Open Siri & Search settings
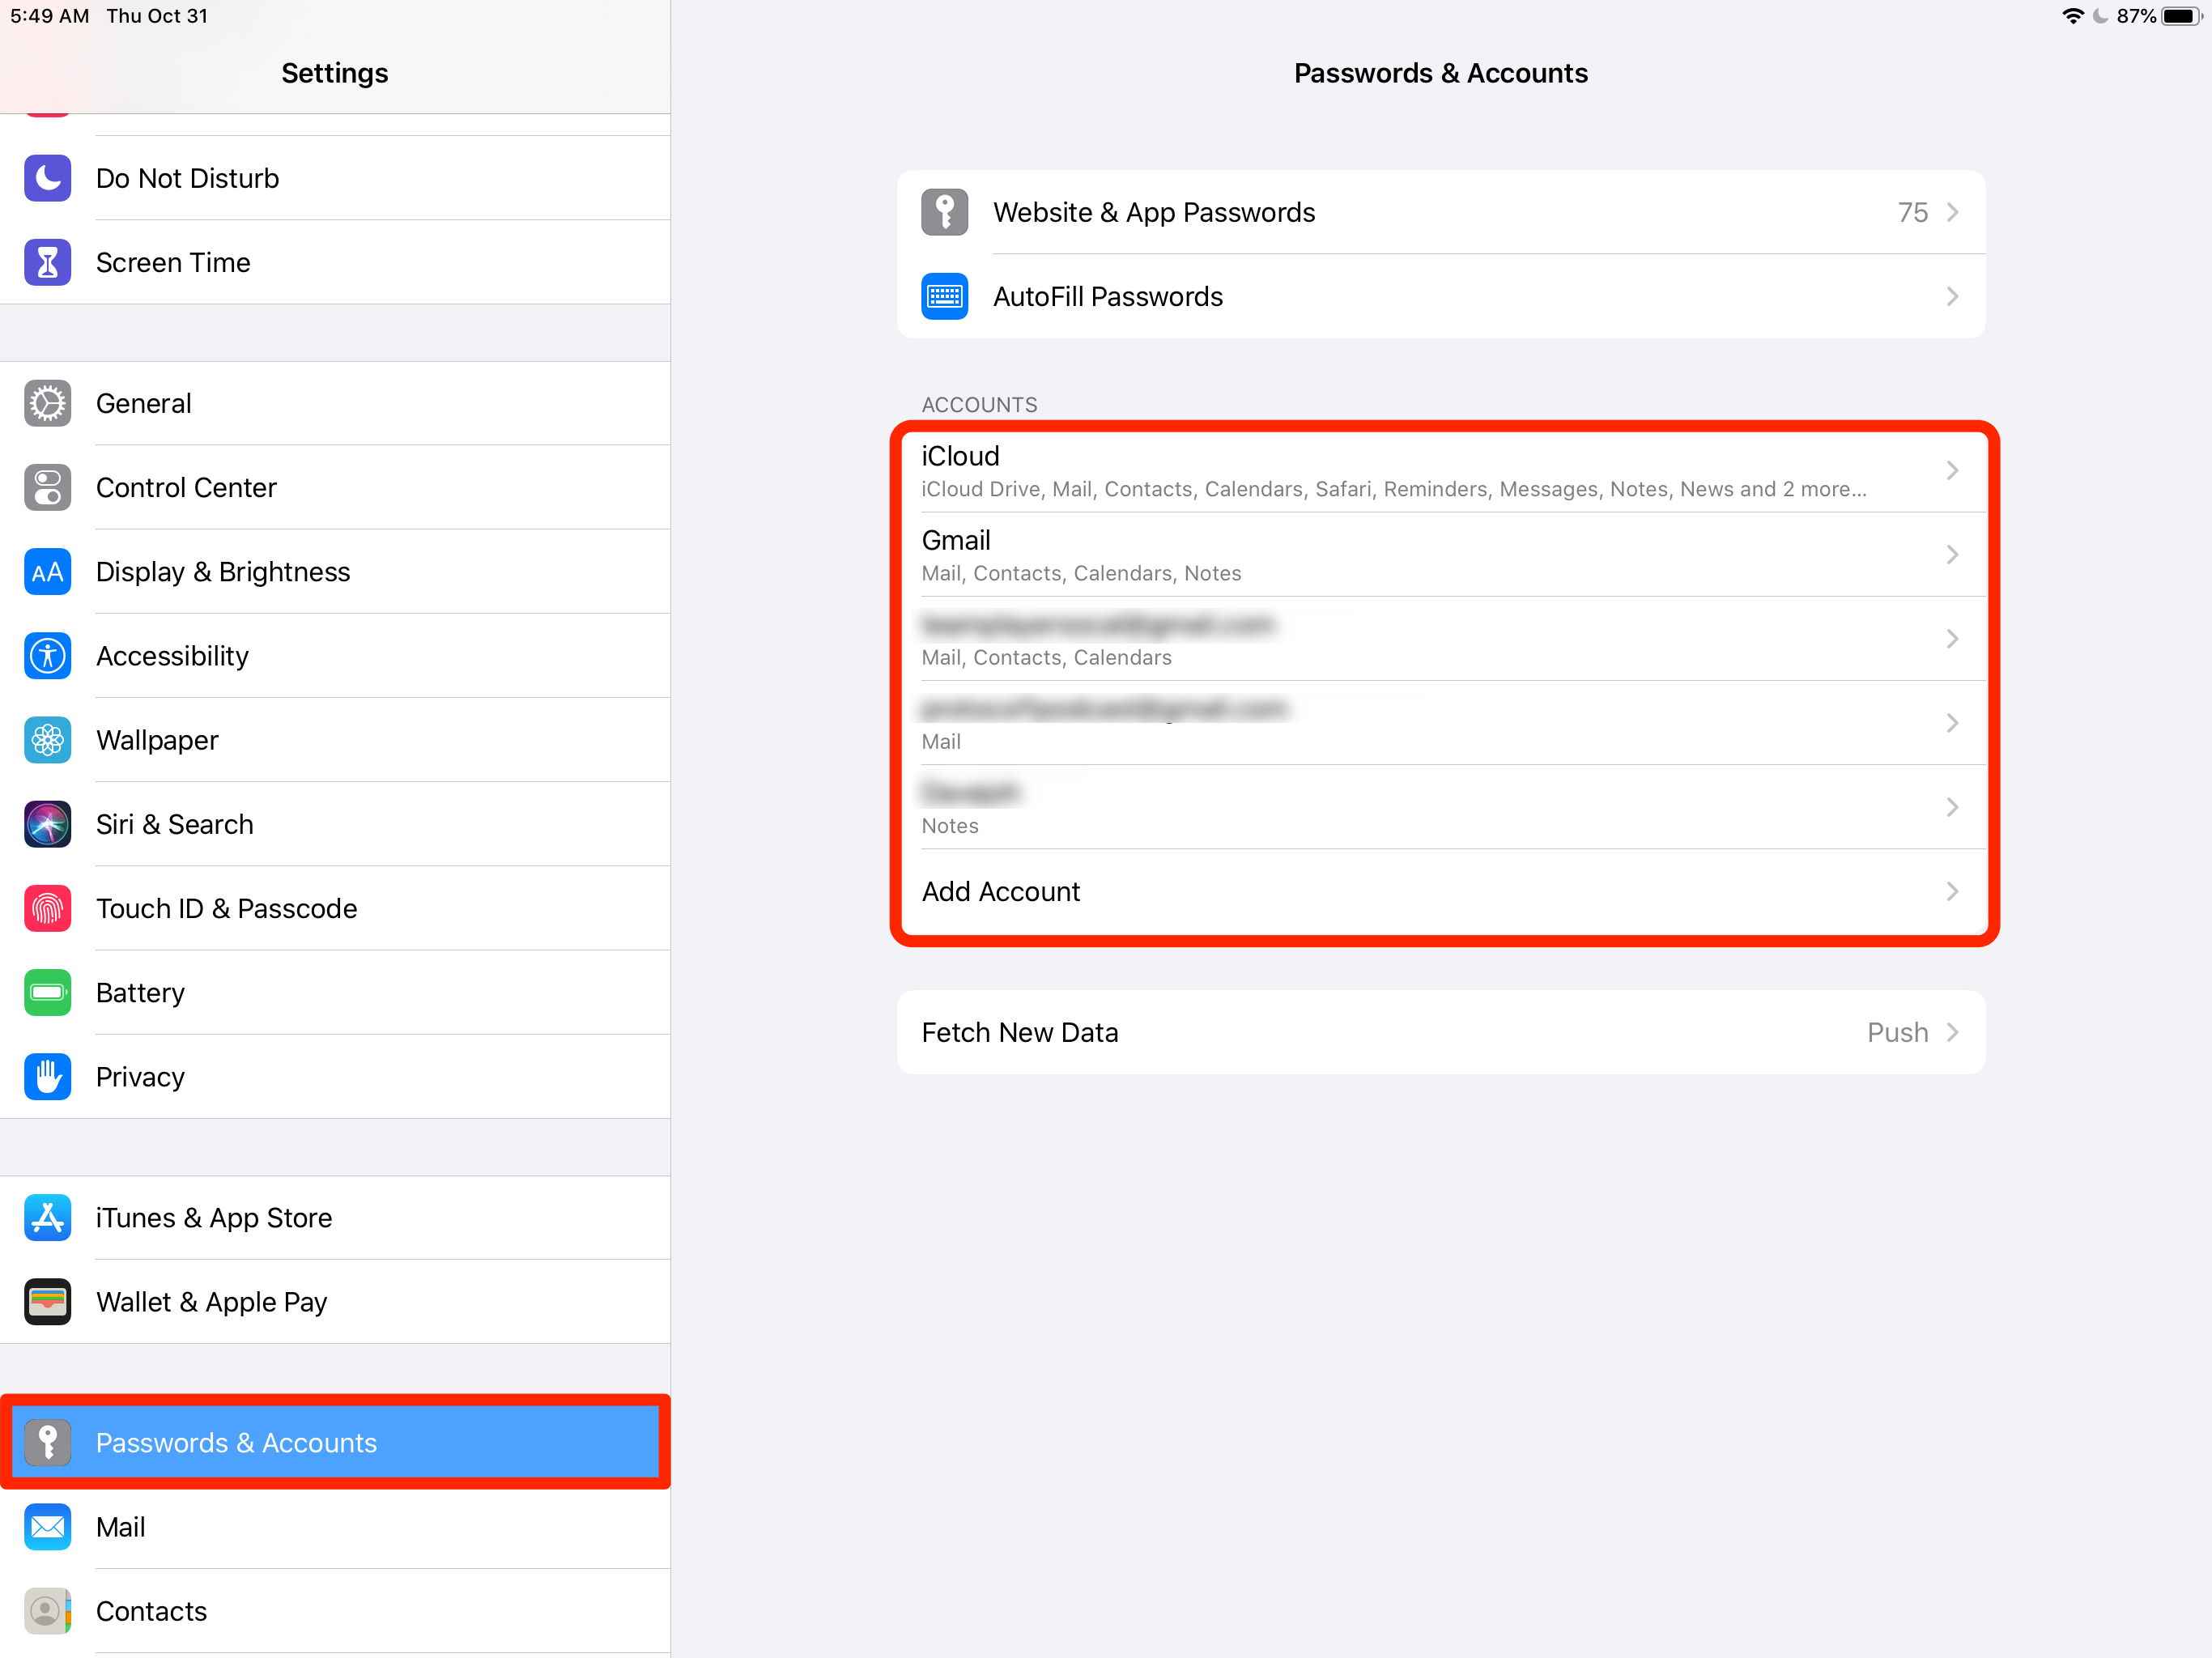 [335, 824]
